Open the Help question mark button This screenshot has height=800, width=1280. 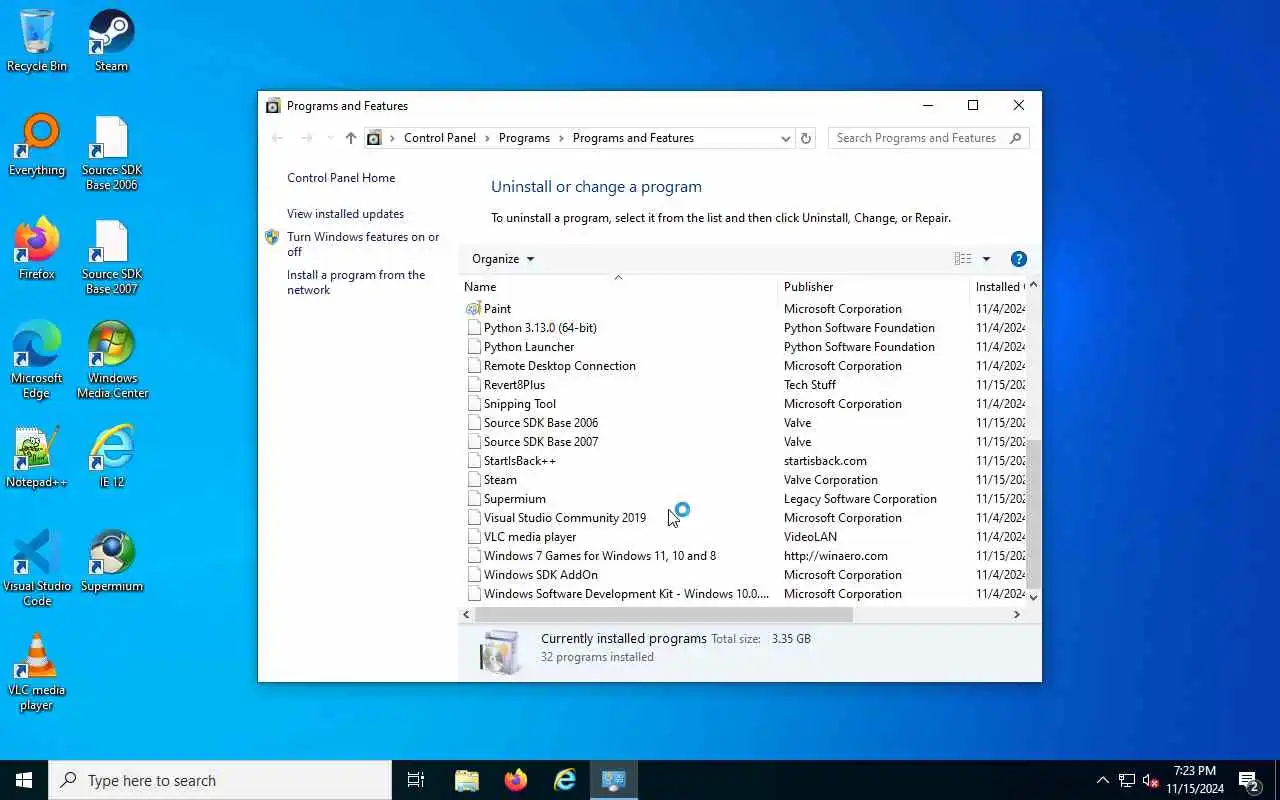point(1019,259)
